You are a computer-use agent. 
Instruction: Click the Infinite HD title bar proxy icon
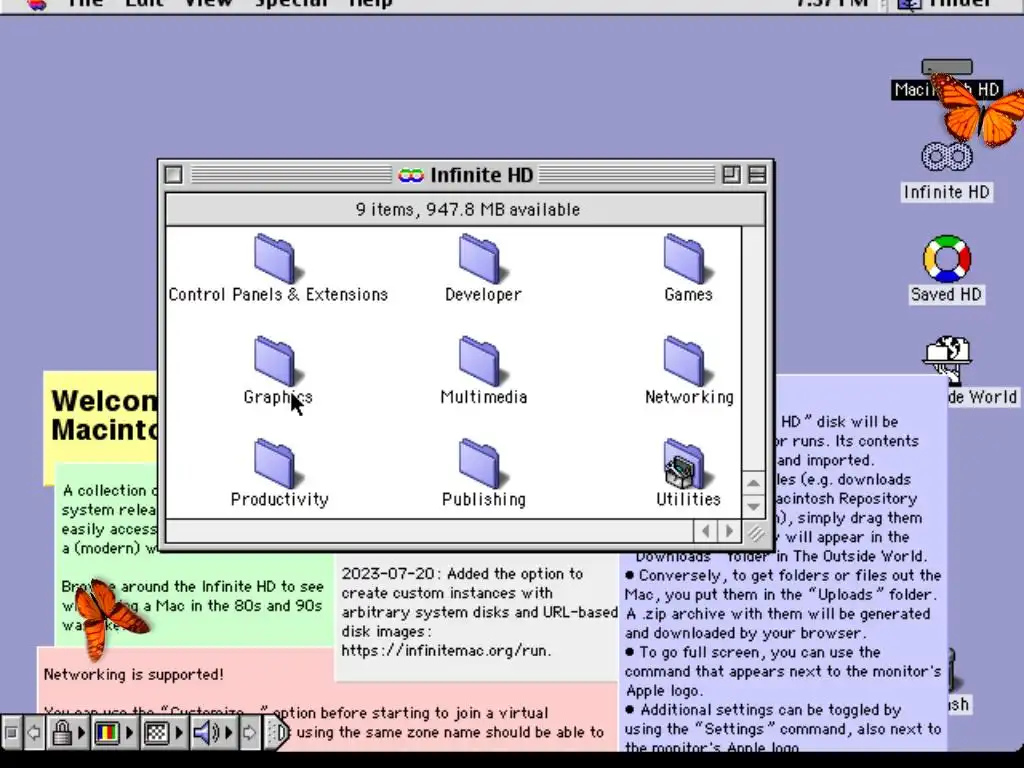(x=411, y=175)
